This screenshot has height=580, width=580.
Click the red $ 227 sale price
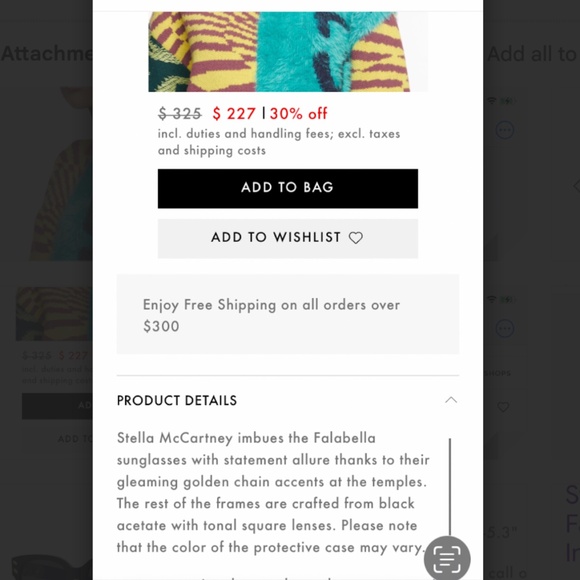click(x=234, y=114)
